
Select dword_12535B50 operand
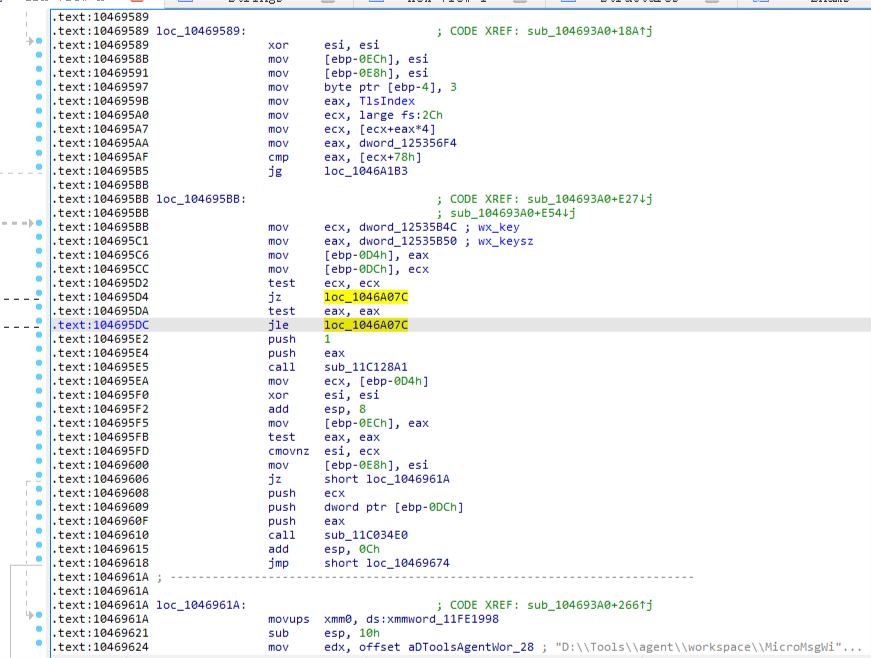pyautogui.click(x=408, y=241)
